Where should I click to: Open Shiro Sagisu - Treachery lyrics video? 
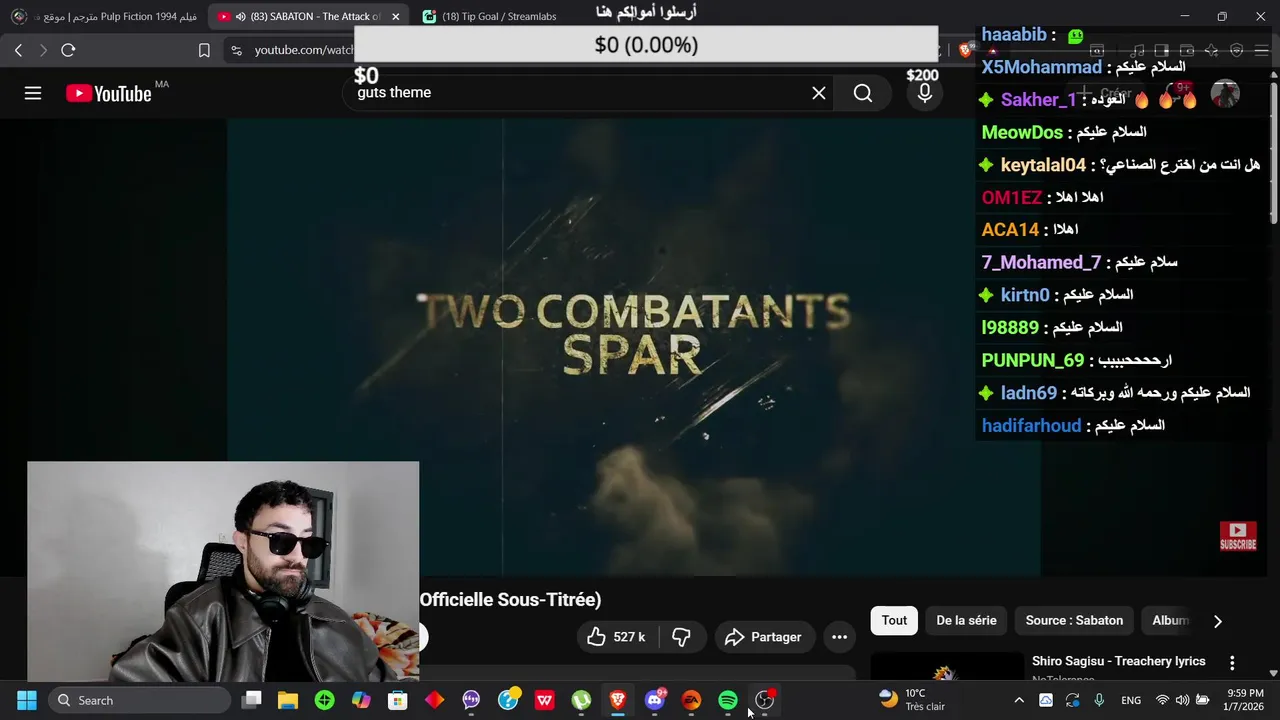[1118, 661]
